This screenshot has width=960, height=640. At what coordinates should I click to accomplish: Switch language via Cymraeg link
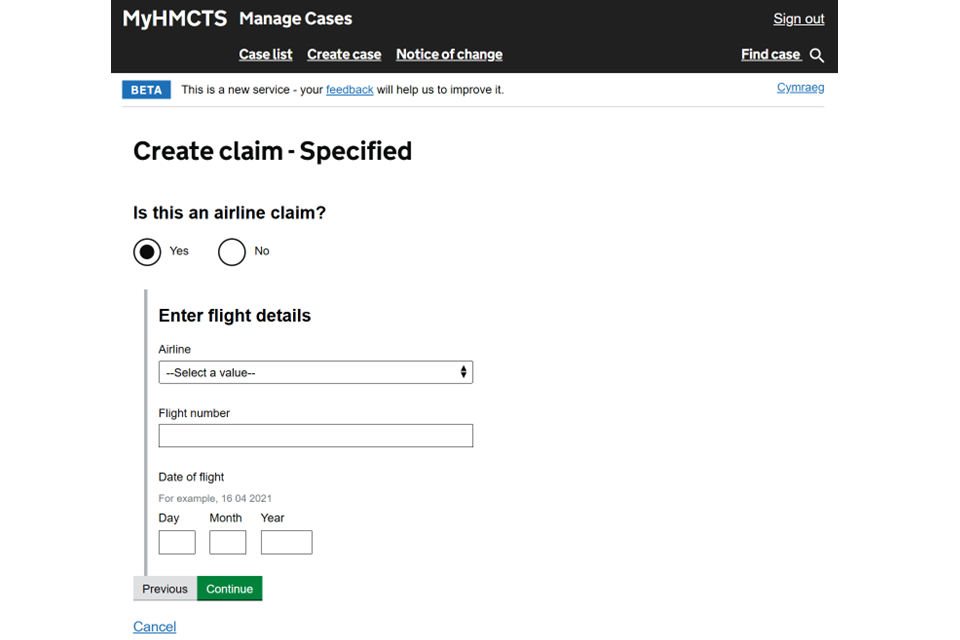click(x=800, y=88)
